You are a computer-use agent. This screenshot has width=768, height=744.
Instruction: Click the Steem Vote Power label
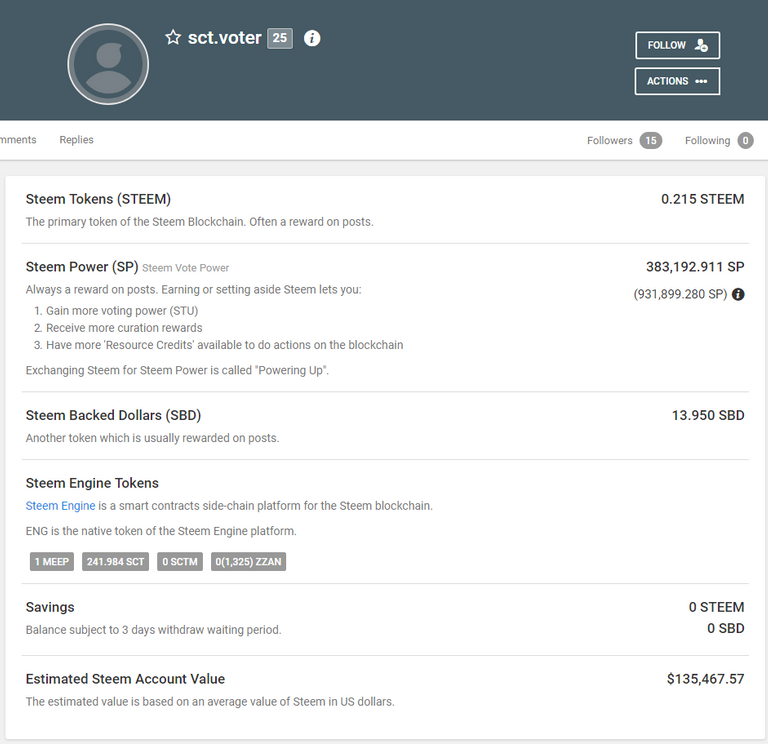tap(186, 268)
